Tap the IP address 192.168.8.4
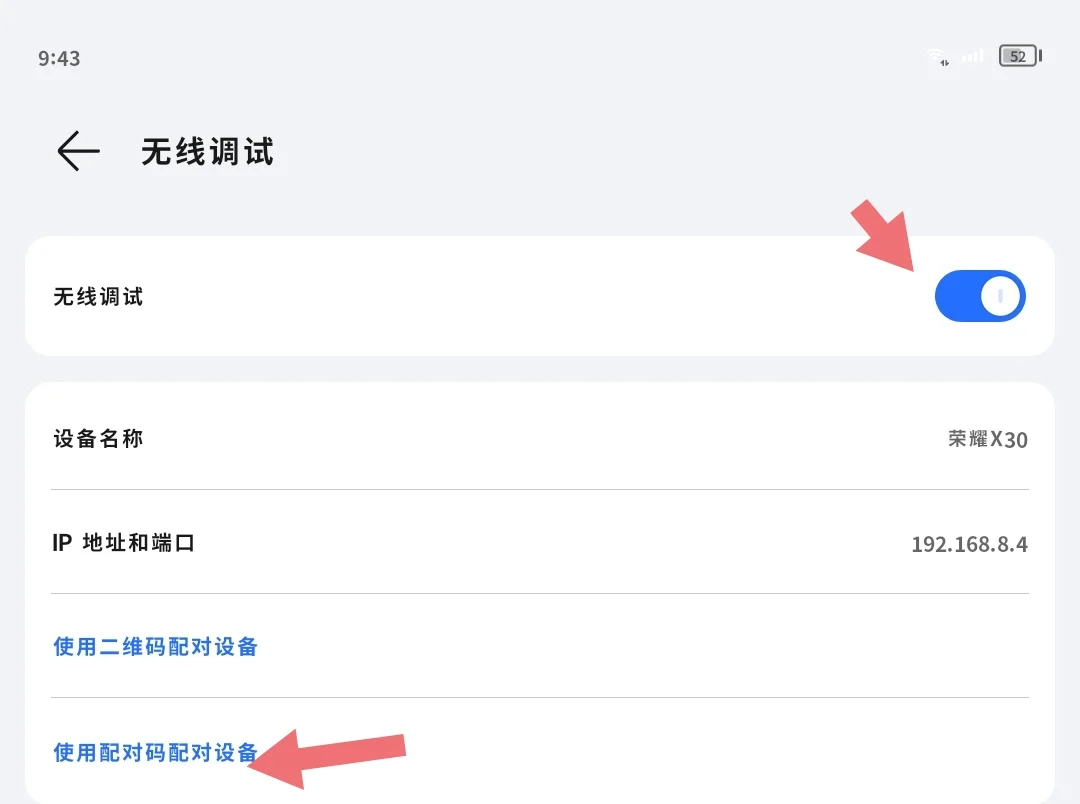The image size is (1080, 804). [x=969, y=545]
